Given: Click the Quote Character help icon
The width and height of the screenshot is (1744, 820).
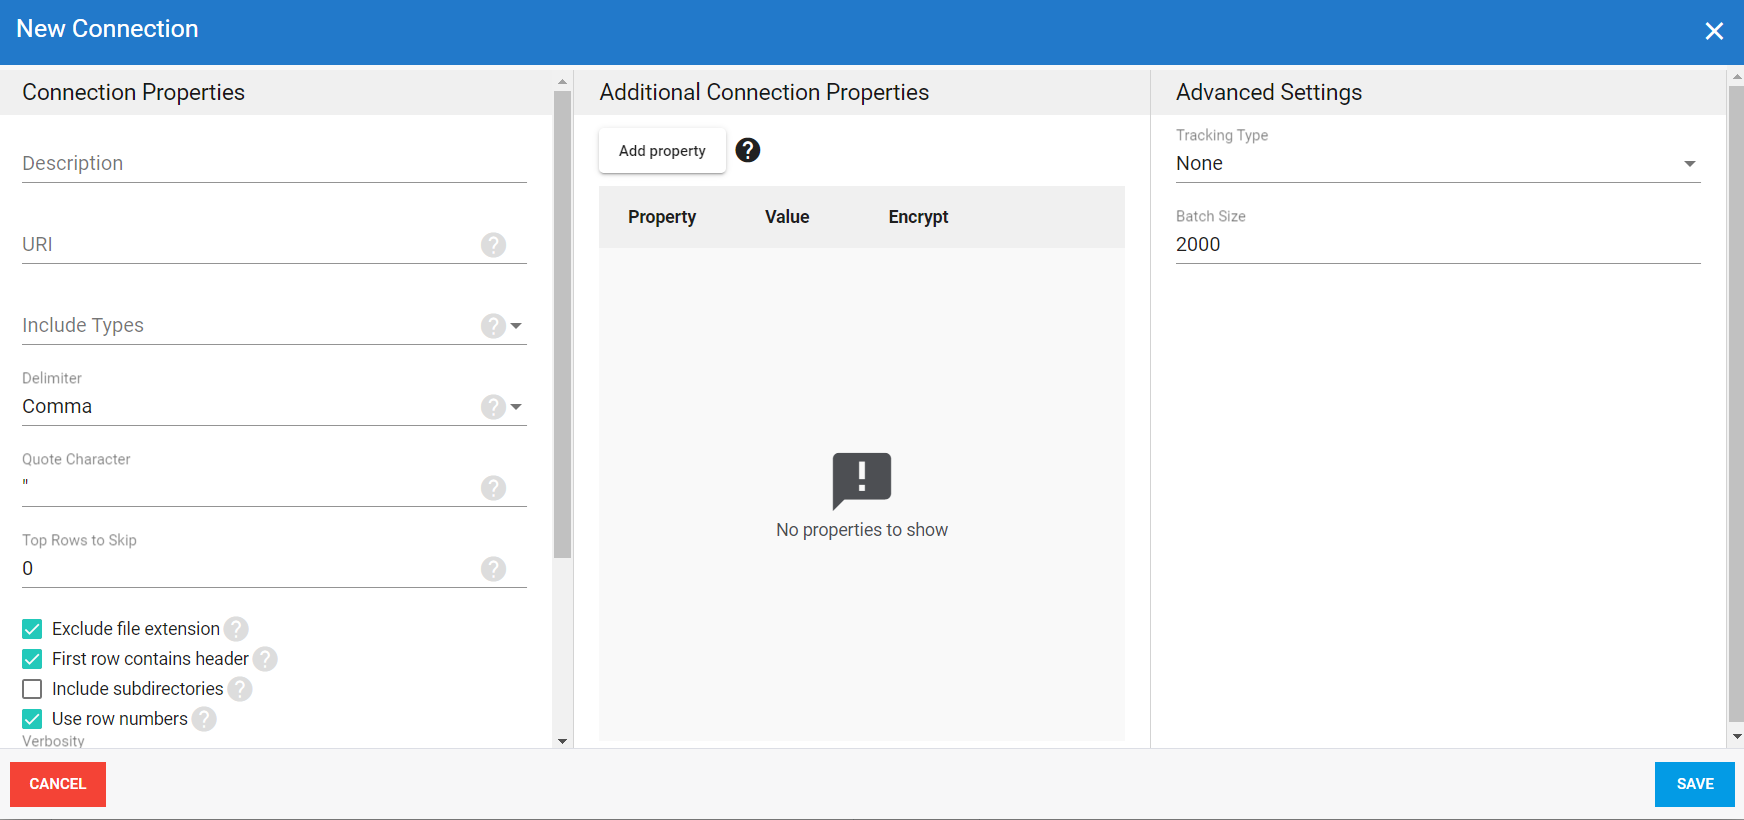Looking at the screenshot, I should [x=493, y=488].
